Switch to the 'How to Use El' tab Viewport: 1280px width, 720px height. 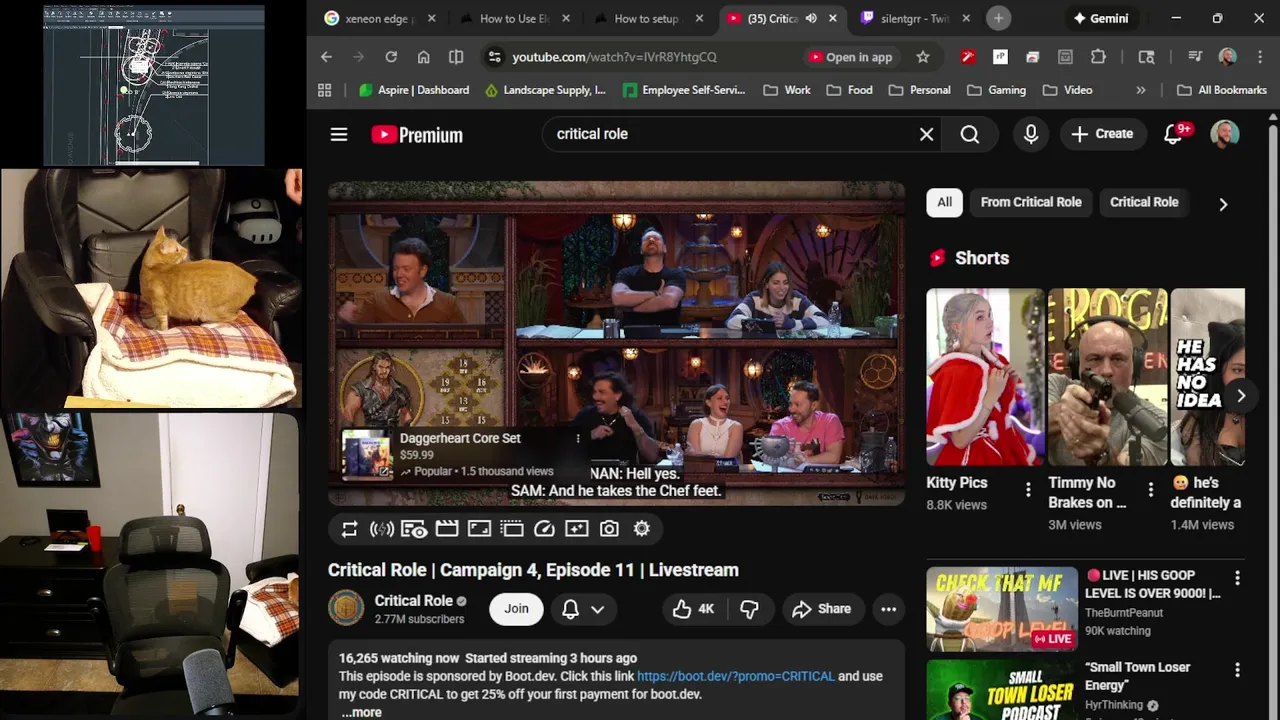(x=514, y=18)
